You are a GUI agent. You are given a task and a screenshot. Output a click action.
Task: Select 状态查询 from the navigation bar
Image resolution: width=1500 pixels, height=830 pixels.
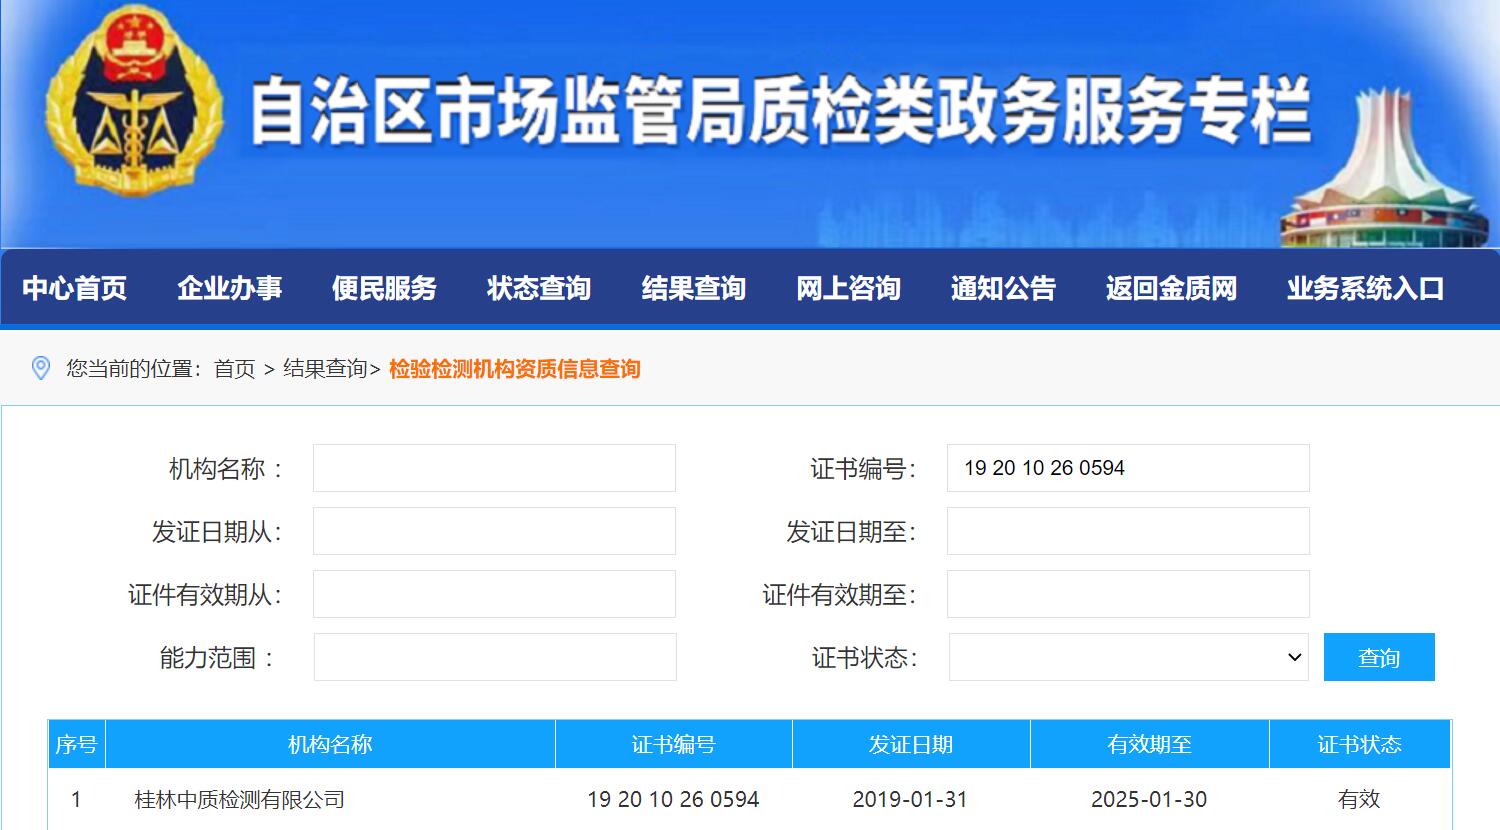tap(539, 288)
